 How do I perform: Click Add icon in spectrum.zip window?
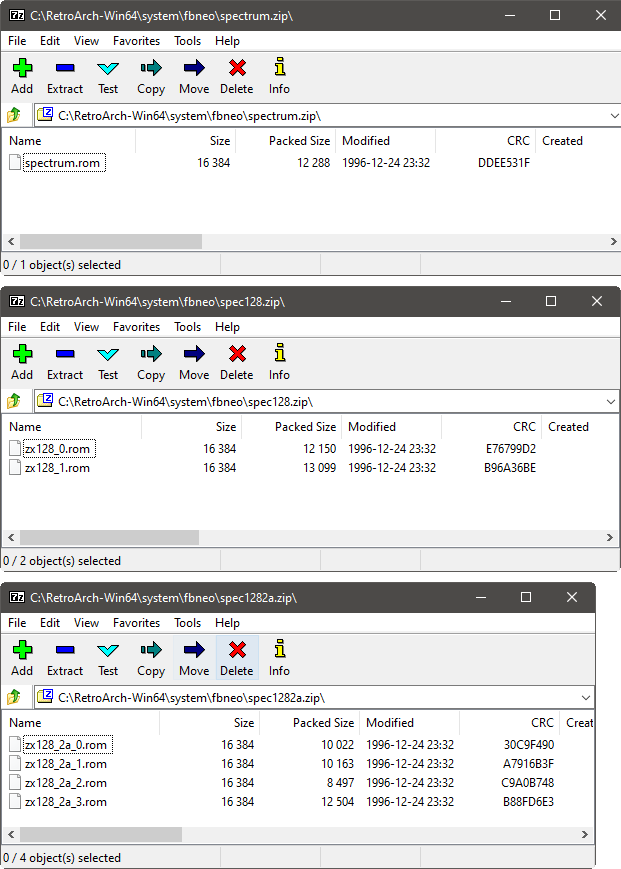22,68
